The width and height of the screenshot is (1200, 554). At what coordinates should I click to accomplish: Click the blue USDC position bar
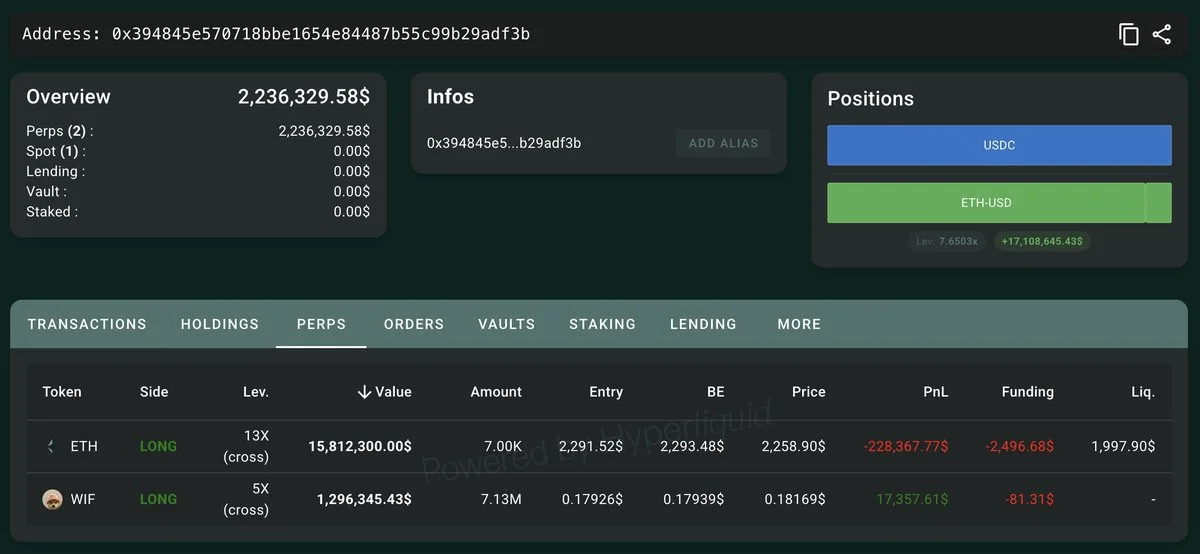pyautogui.click(x=999, y=145)
